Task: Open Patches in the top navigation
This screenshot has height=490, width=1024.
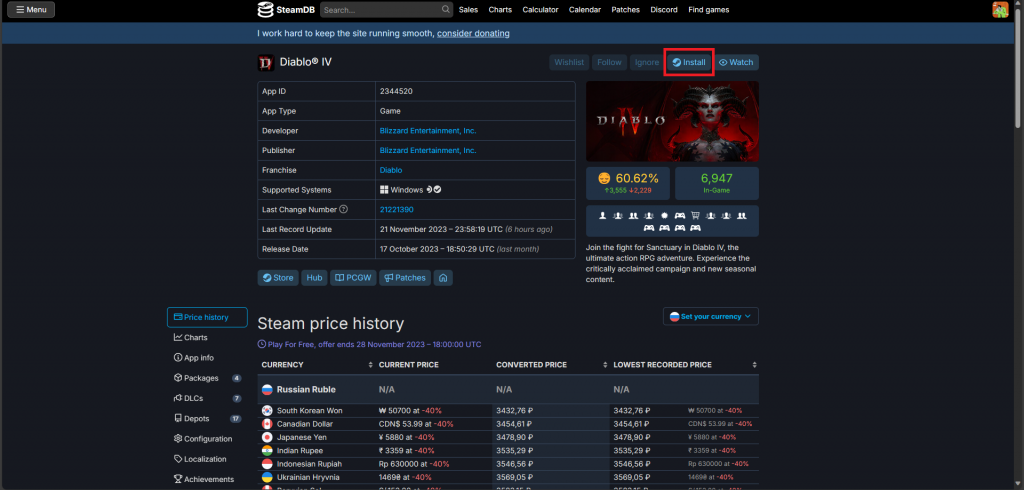Action: tap(626, 10)
